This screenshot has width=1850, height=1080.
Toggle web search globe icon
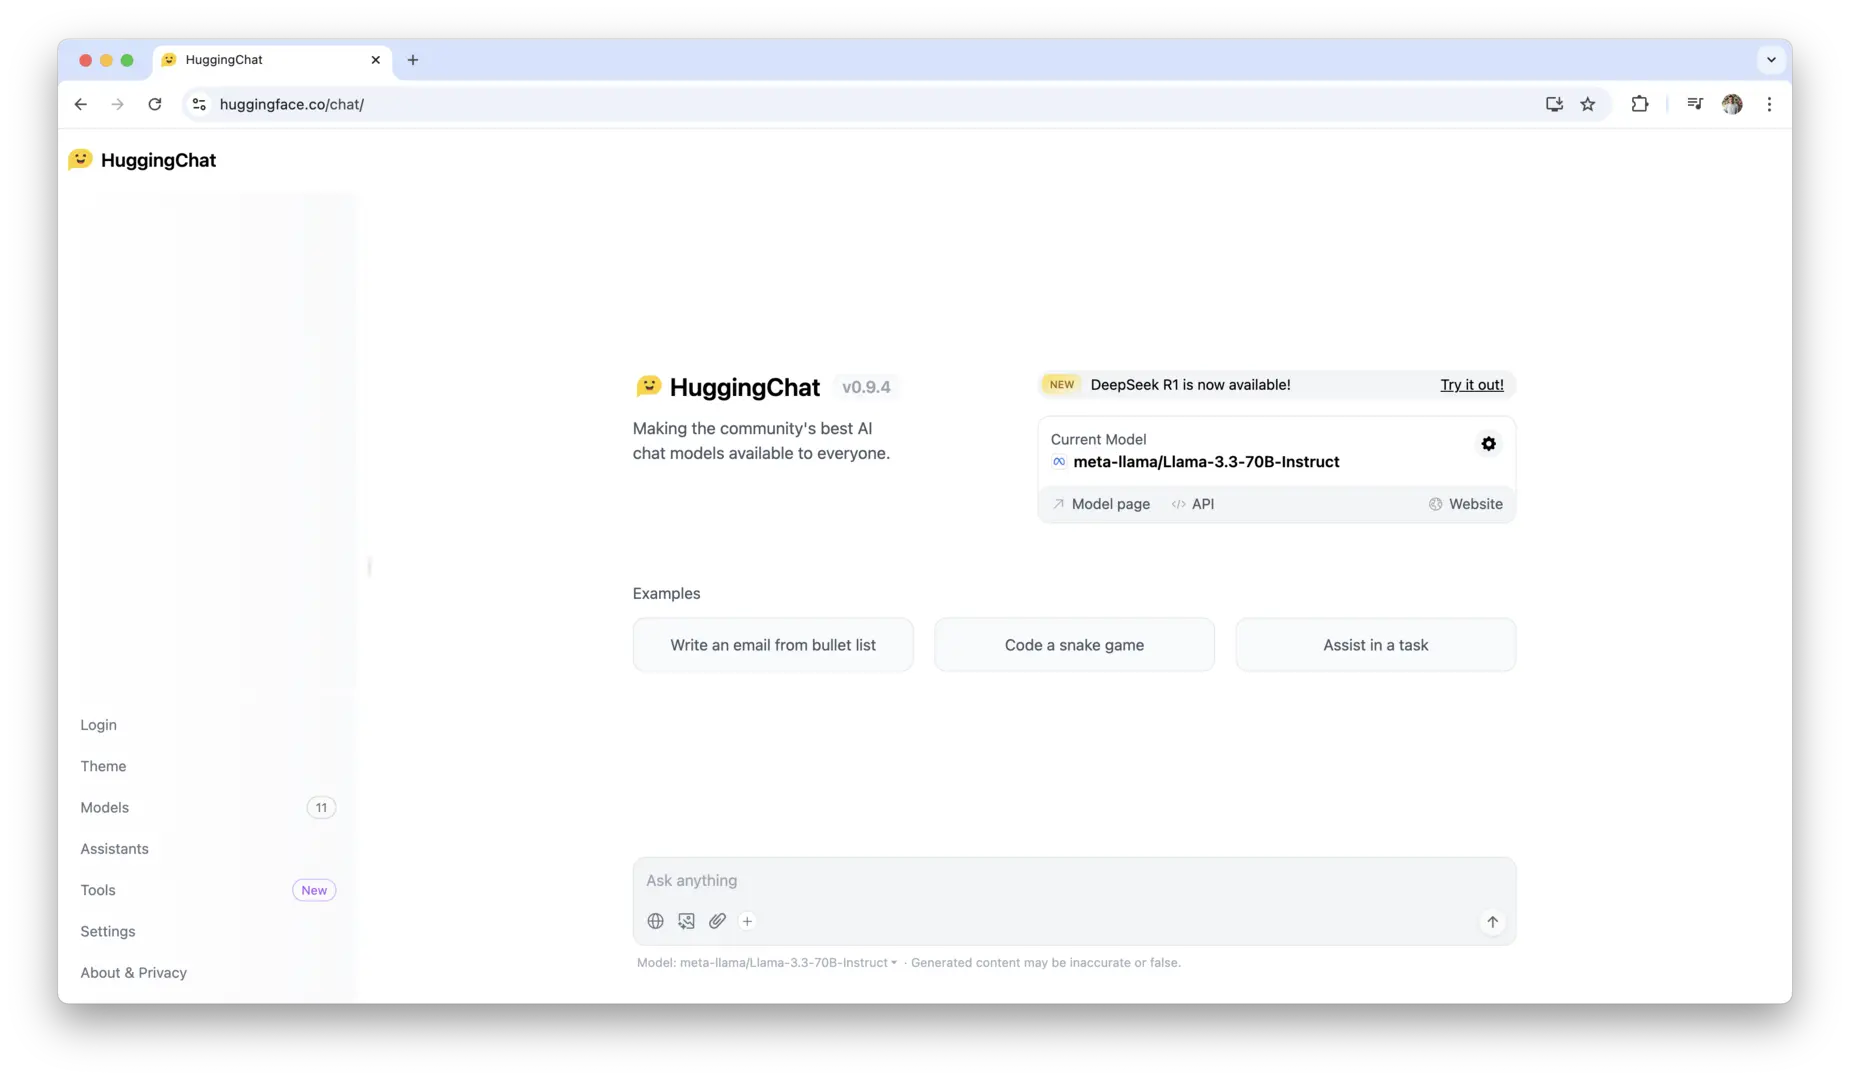(655, 921)
